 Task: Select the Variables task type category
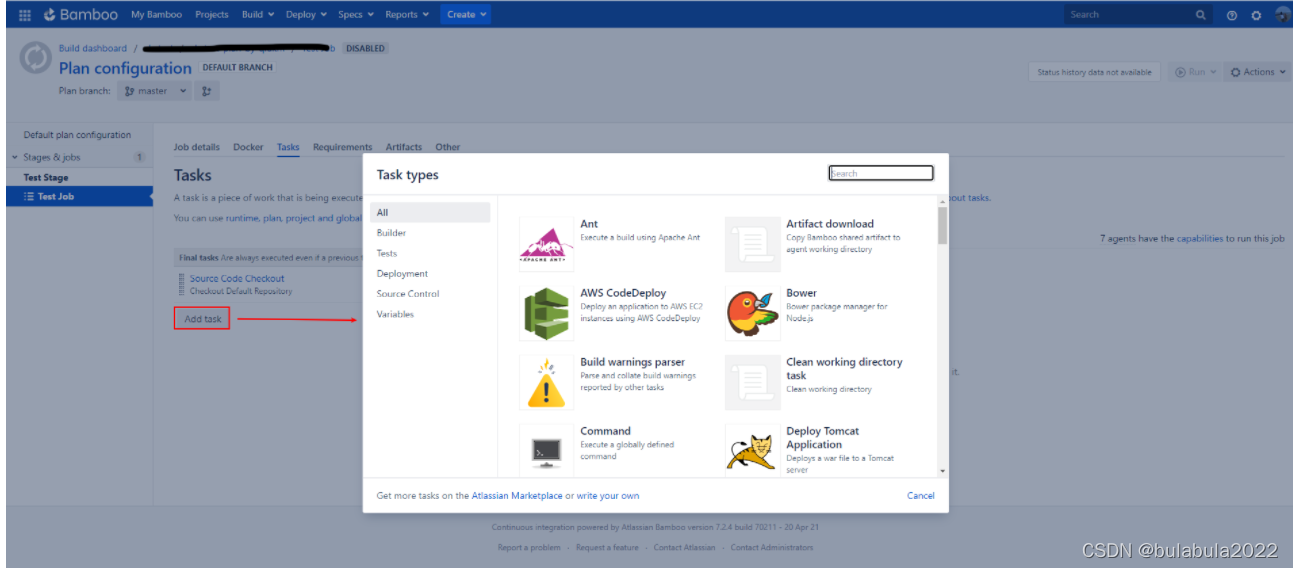point(395,314)
